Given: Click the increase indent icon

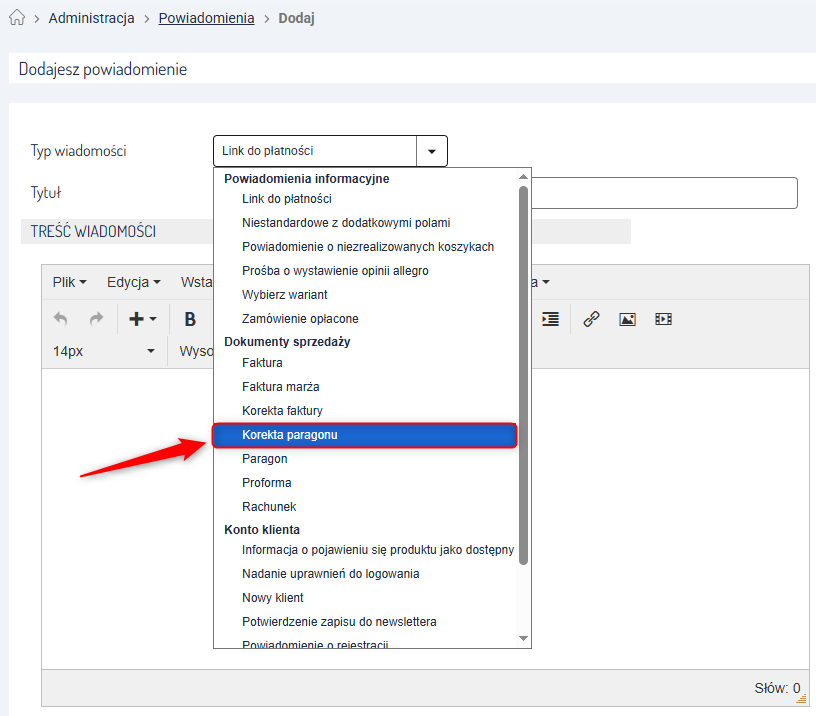Looking at the screenshot, I should (x=550, y=319).
